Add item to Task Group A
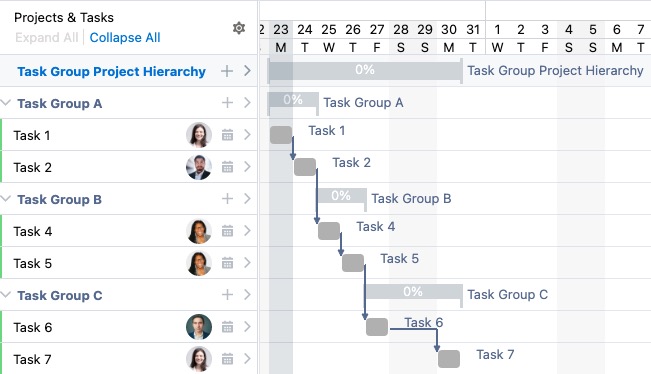Viewport: 651px width, 374px height. 227,103
